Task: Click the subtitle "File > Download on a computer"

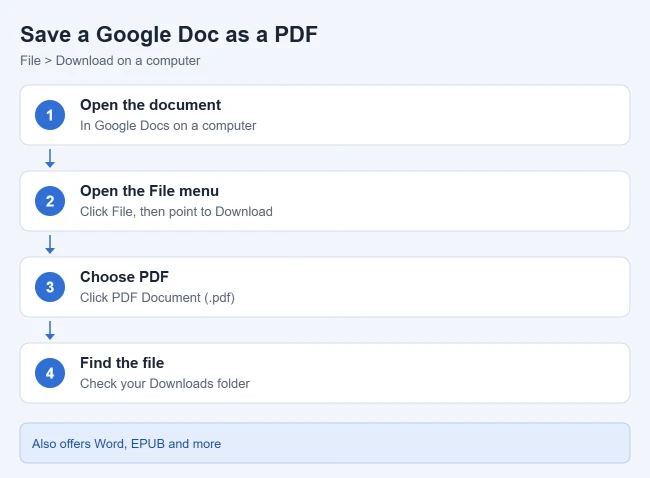Action: (110, 61)
